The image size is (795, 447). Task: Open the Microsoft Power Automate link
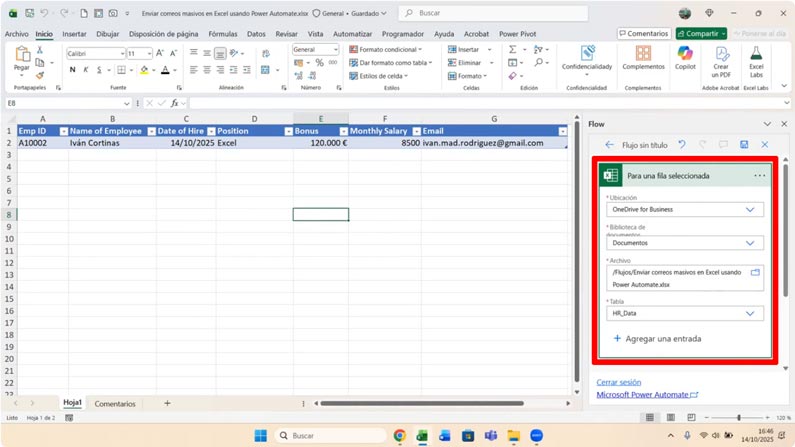[647, 394]
